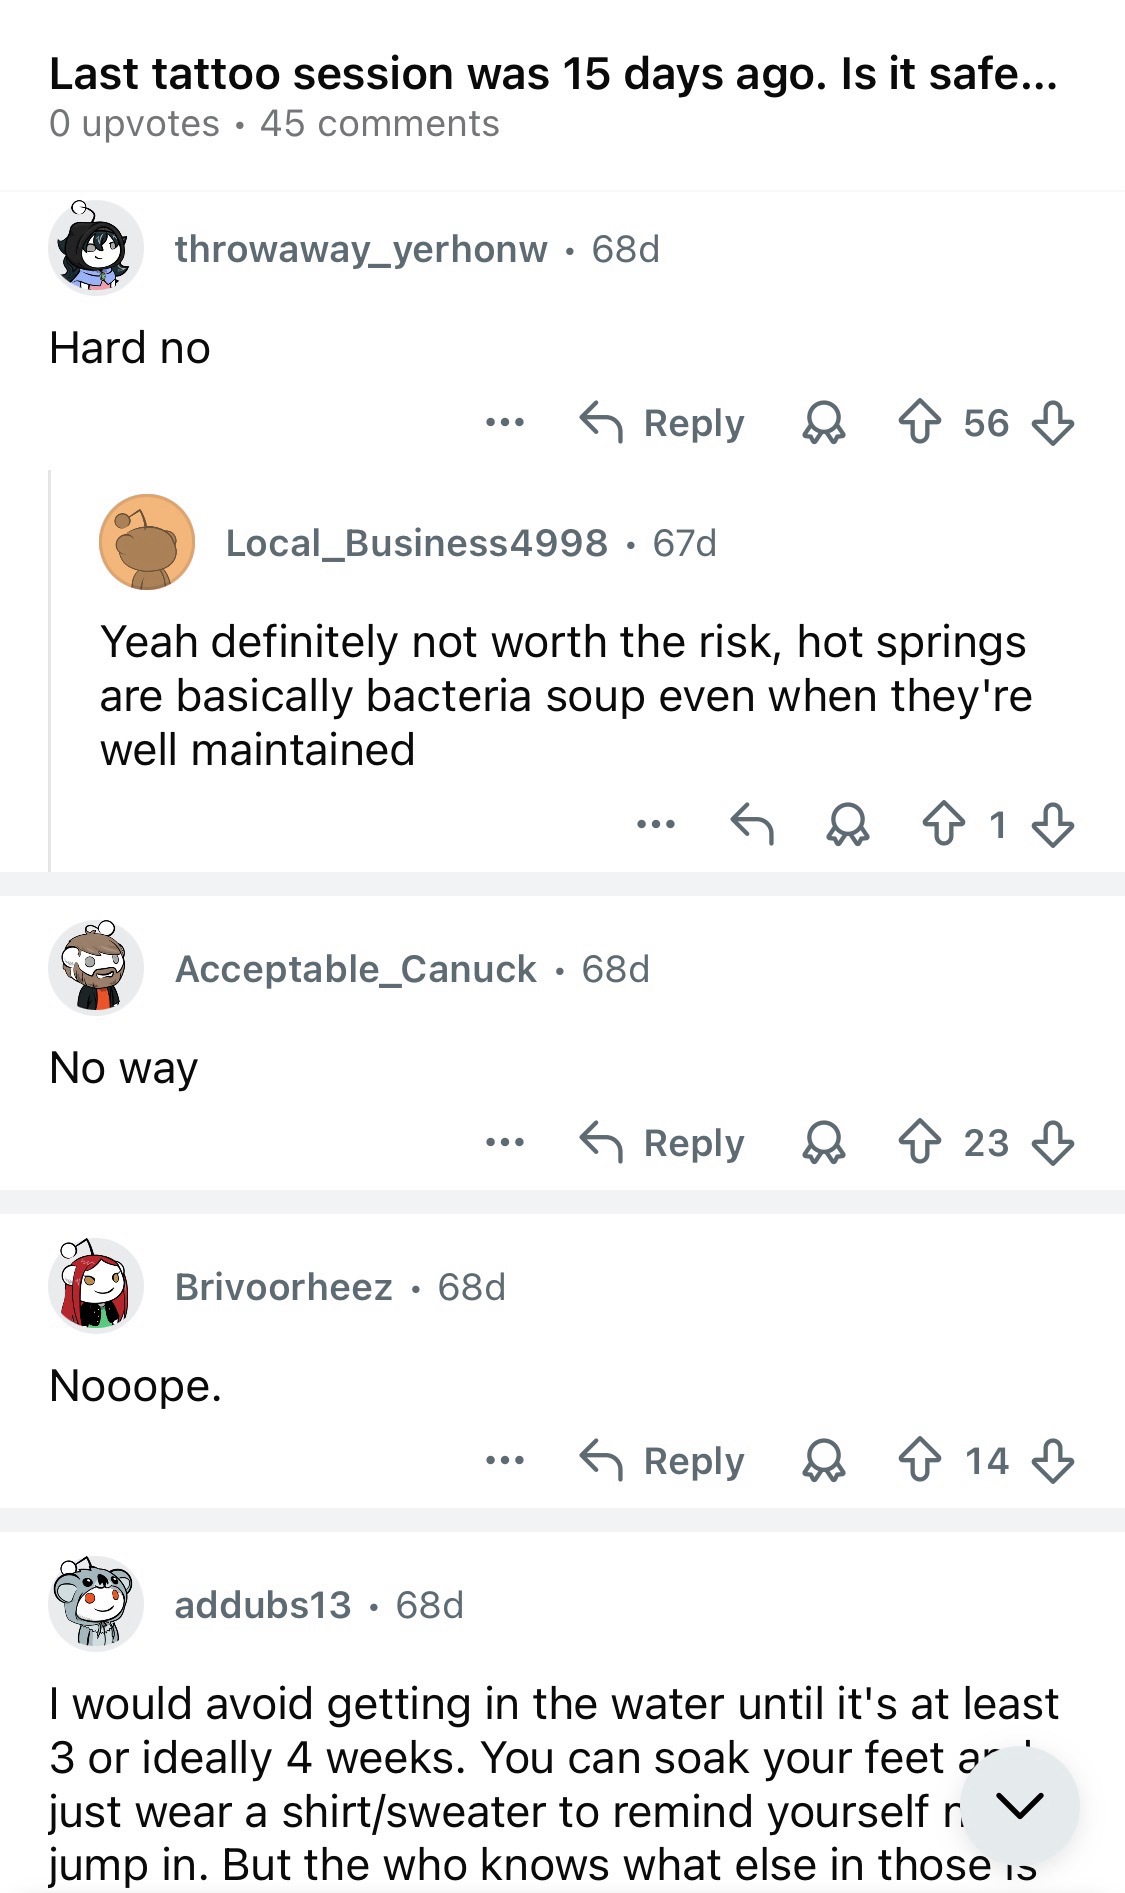Screen dimensions: 1125x1893
Task: Open overflow menu on Local_Business4998's reply
Action: (656, 825)
